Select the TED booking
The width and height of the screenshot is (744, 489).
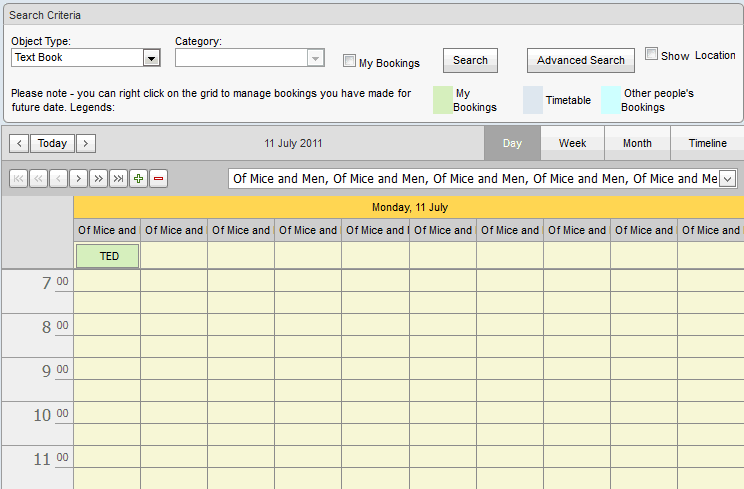pyautogui.click(x=108, y=256)
